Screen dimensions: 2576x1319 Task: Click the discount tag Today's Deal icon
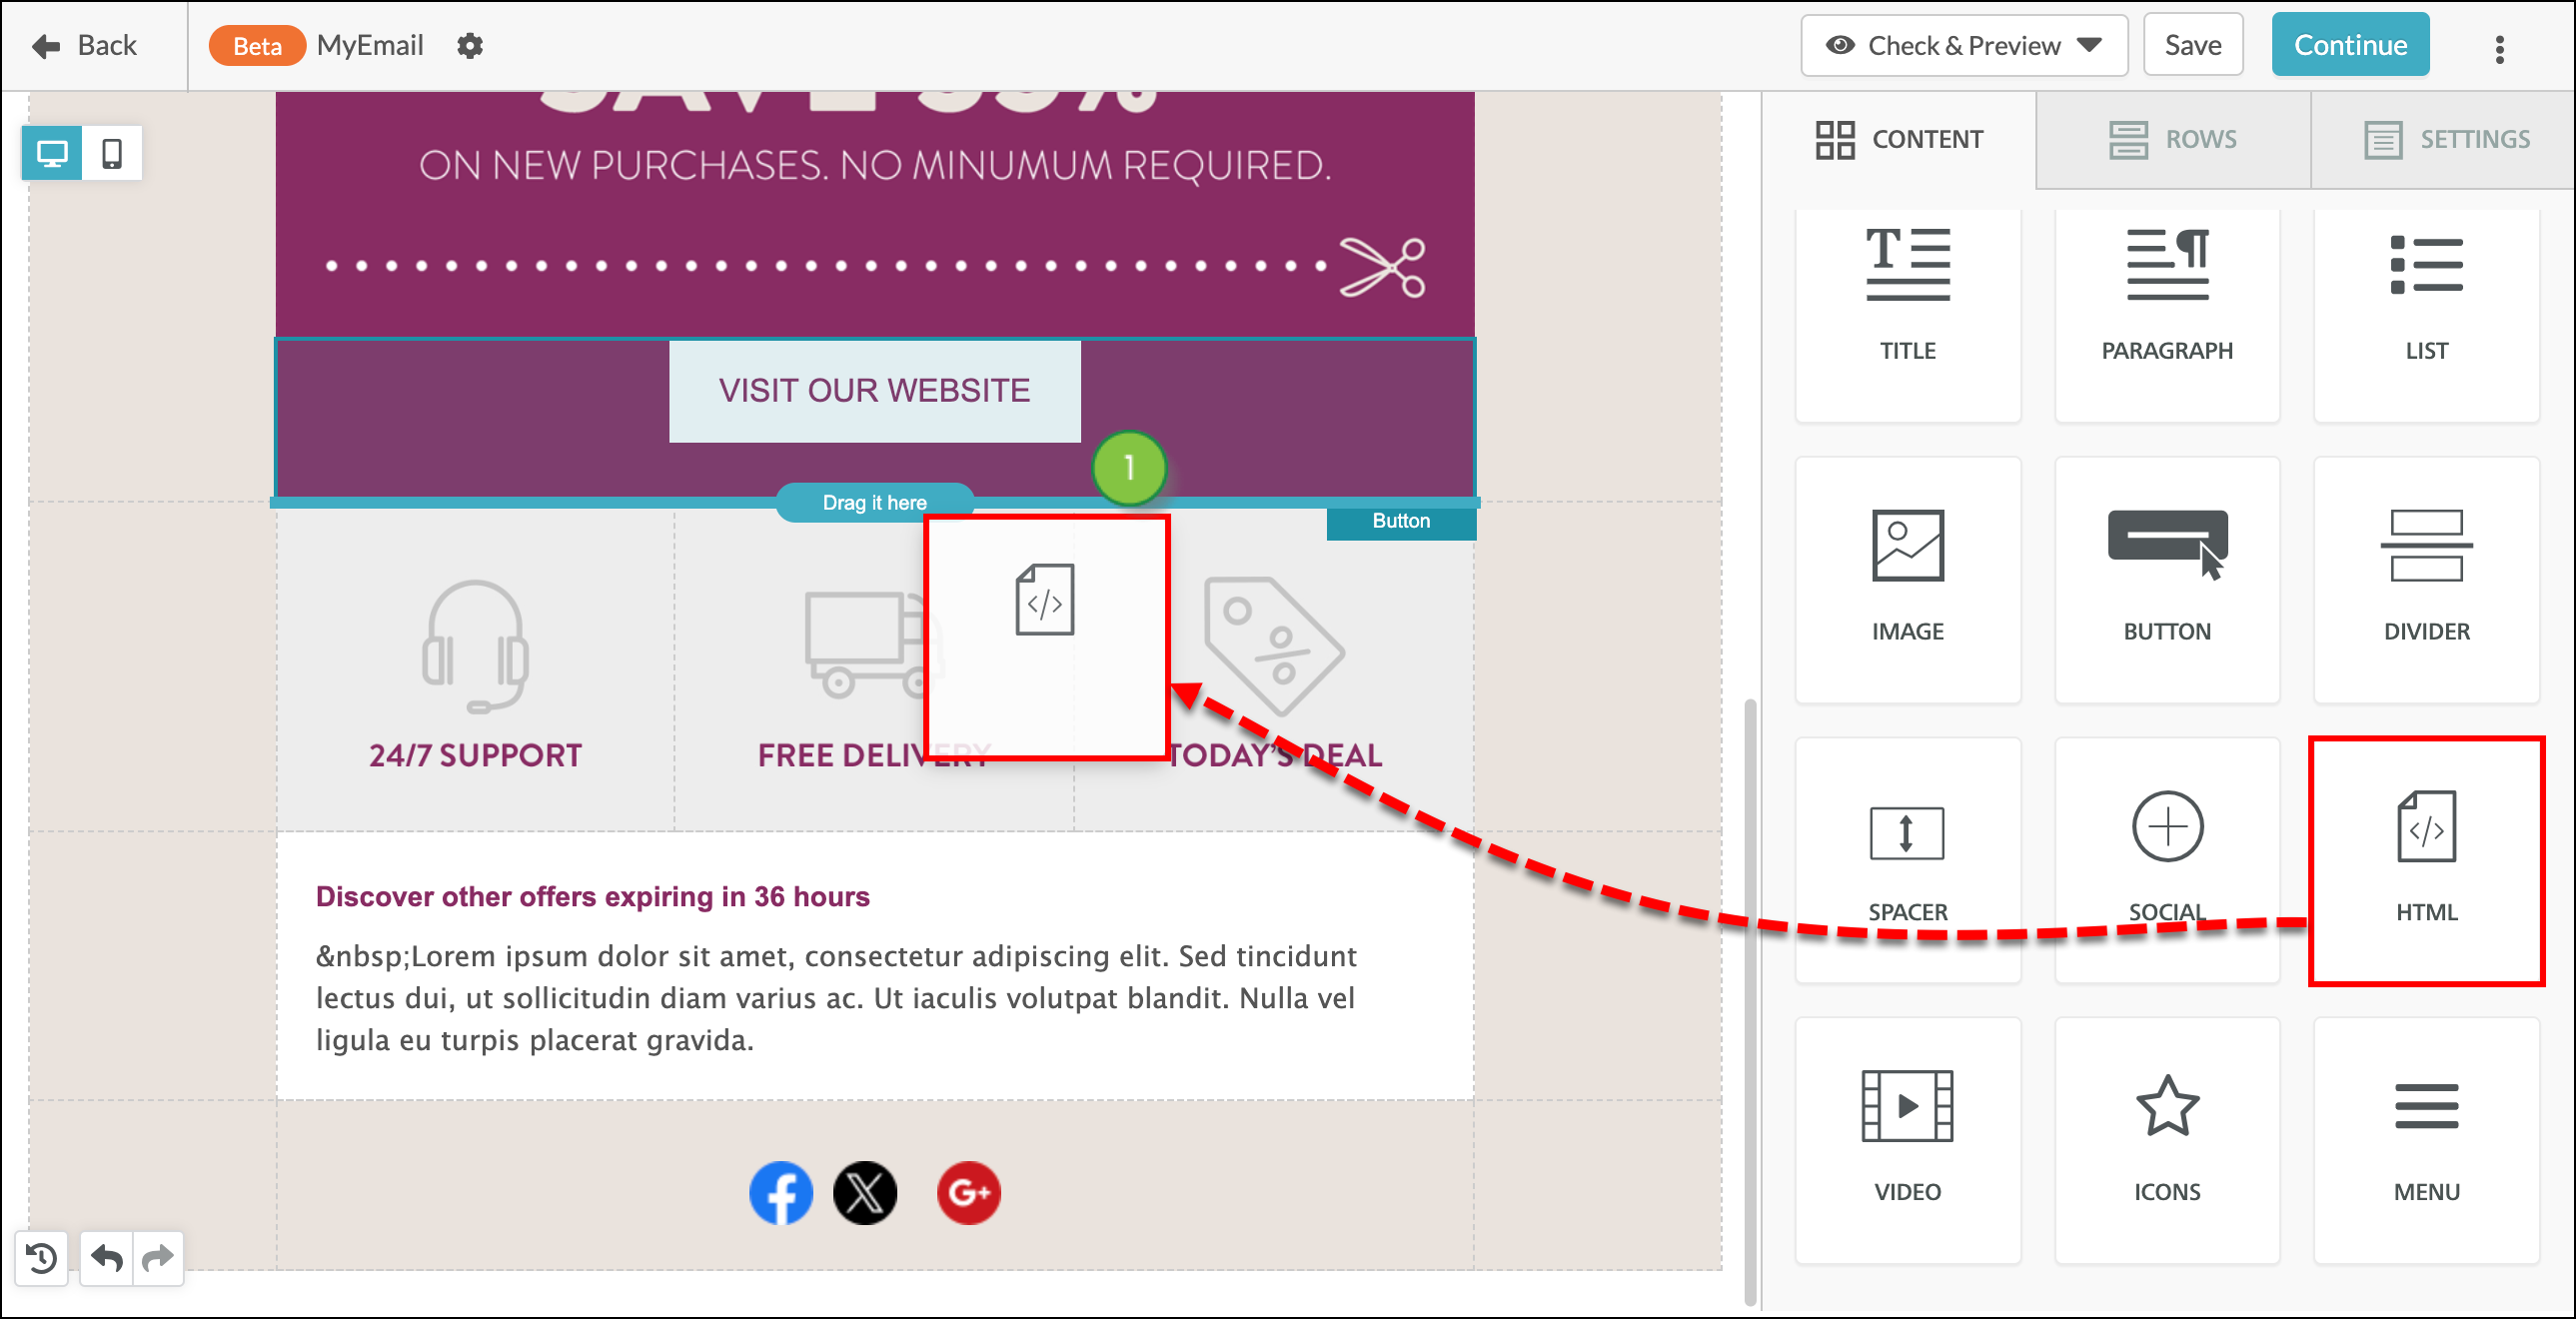1274,646
